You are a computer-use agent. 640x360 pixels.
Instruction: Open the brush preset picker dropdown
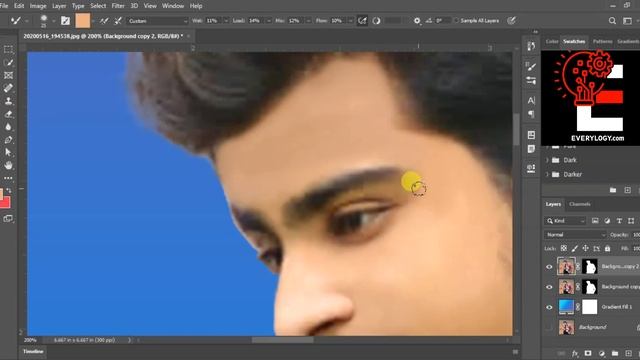point(53,21)
